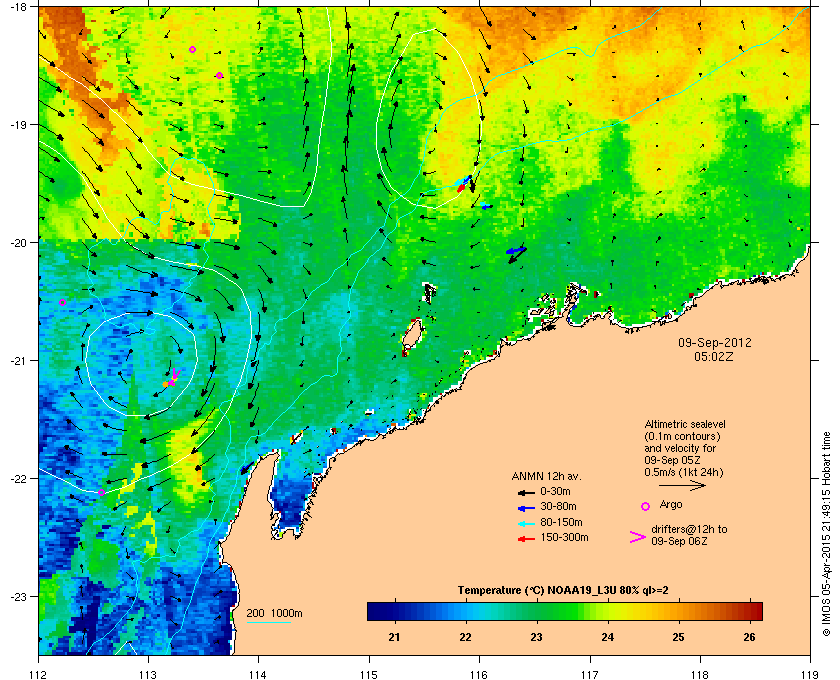Click the colorbar tick label 26
840x680 pixels.
tap(749, 637)
